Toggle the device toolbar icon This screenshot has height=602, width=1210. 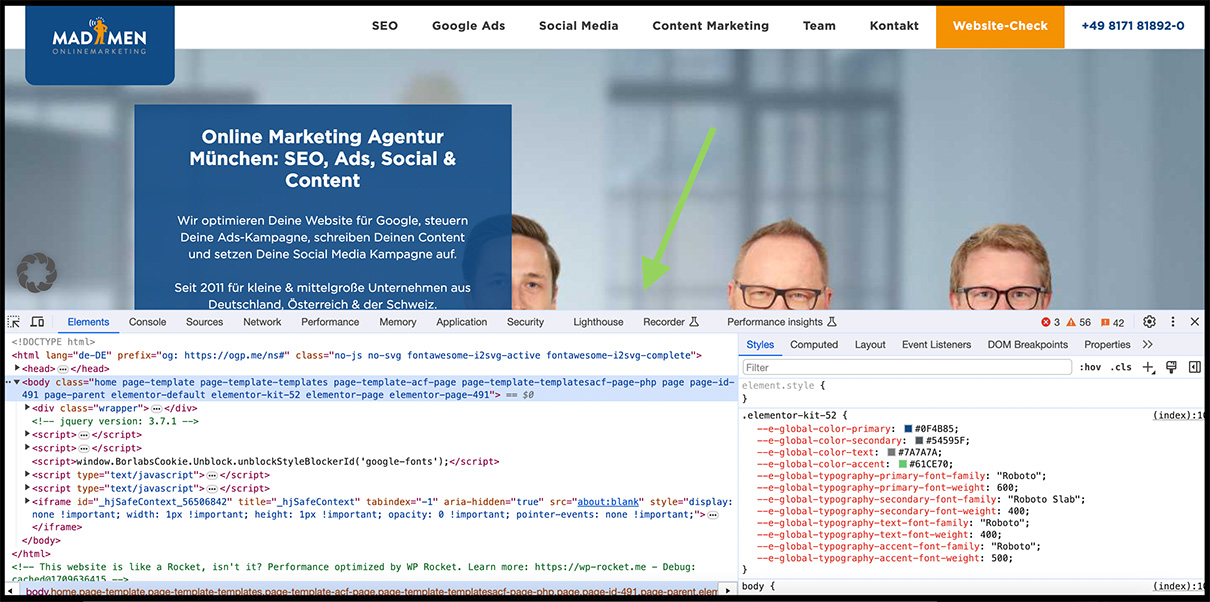click(x=37, y=322)
